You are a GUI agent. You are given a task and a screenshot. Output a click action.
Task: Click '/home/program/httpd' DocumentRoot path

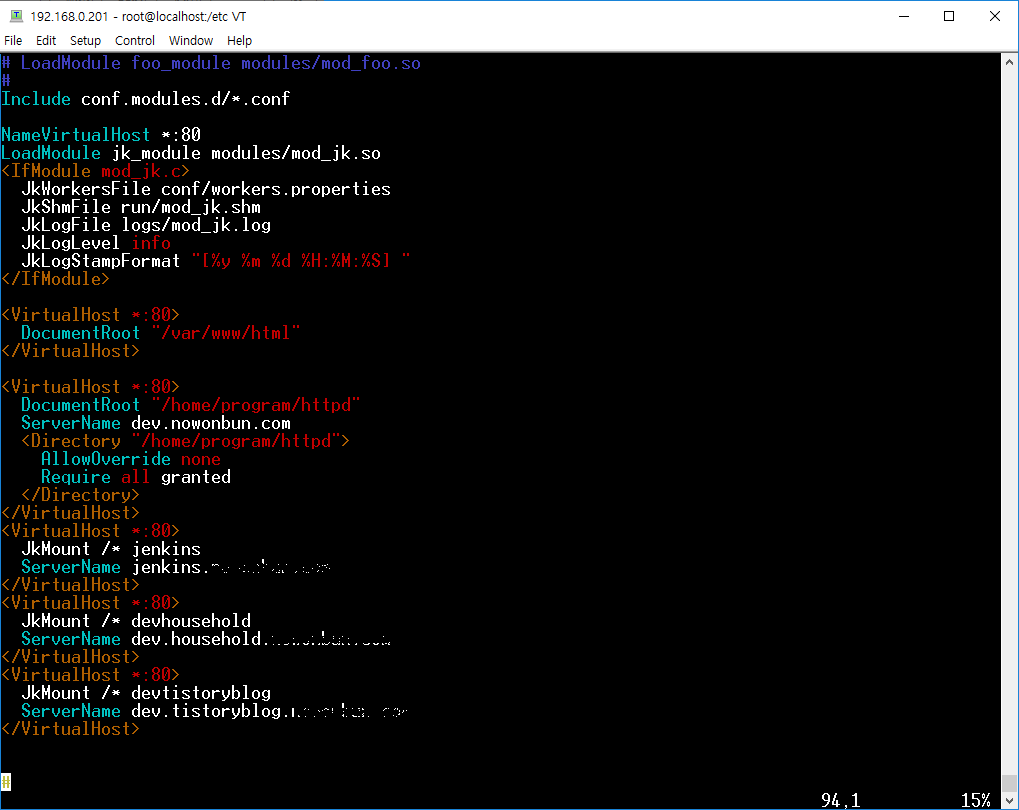255,405
